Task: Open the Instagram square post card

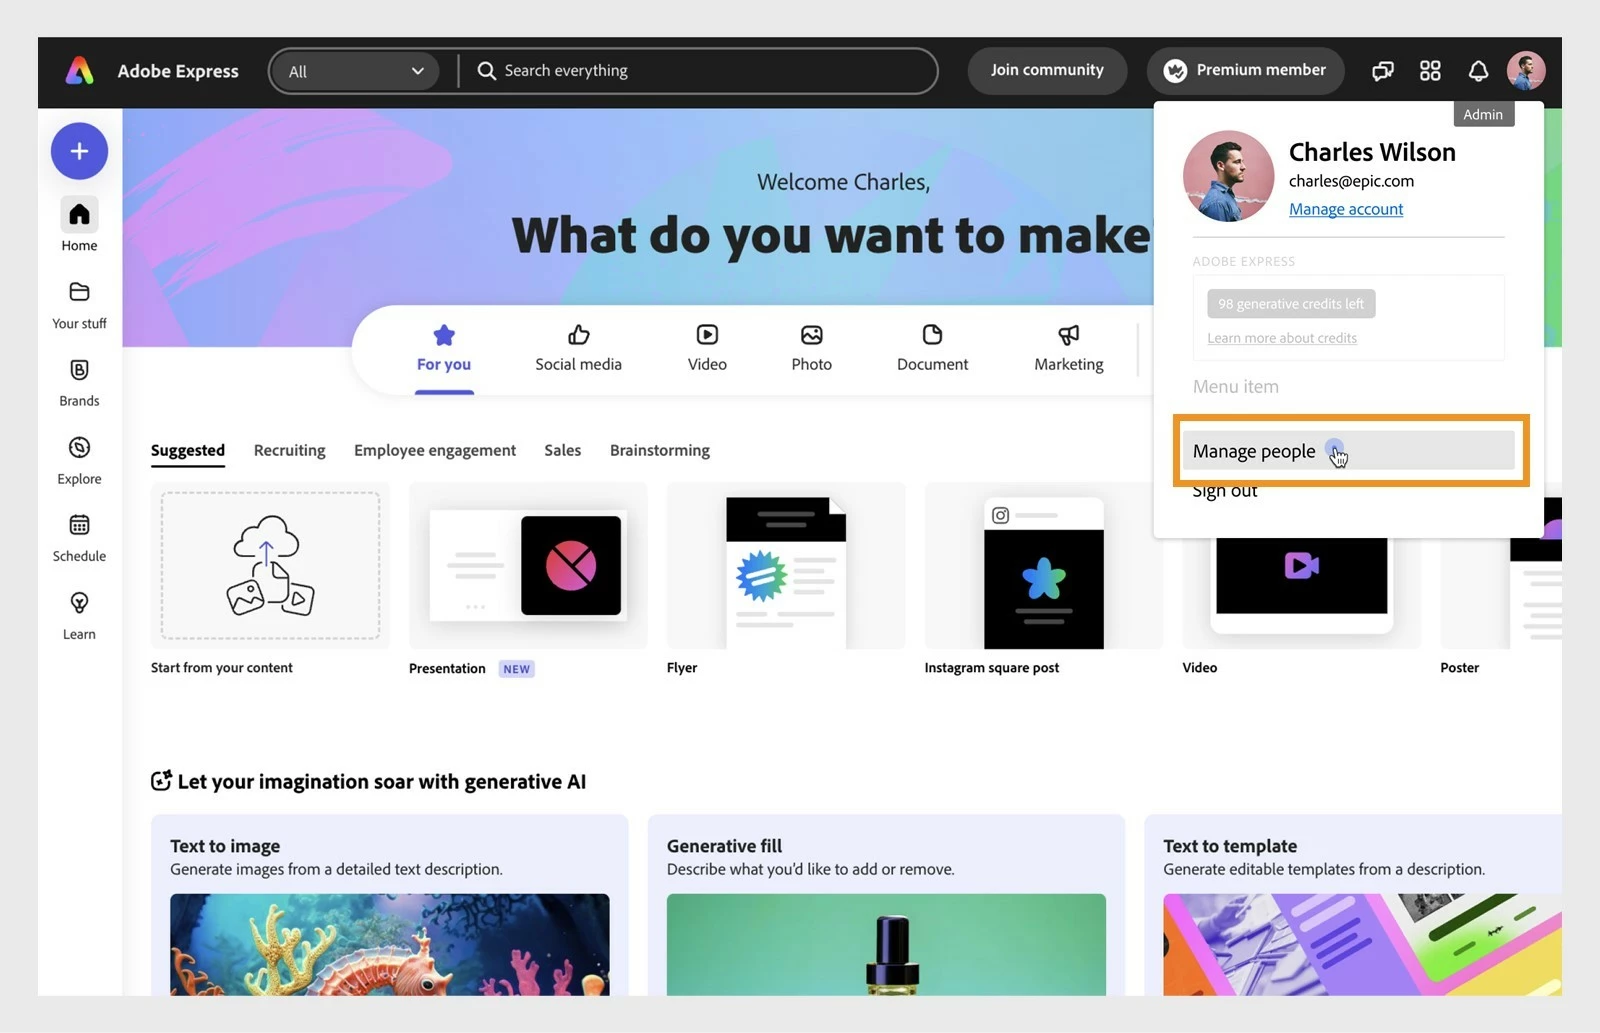Action: [1044, 566]
